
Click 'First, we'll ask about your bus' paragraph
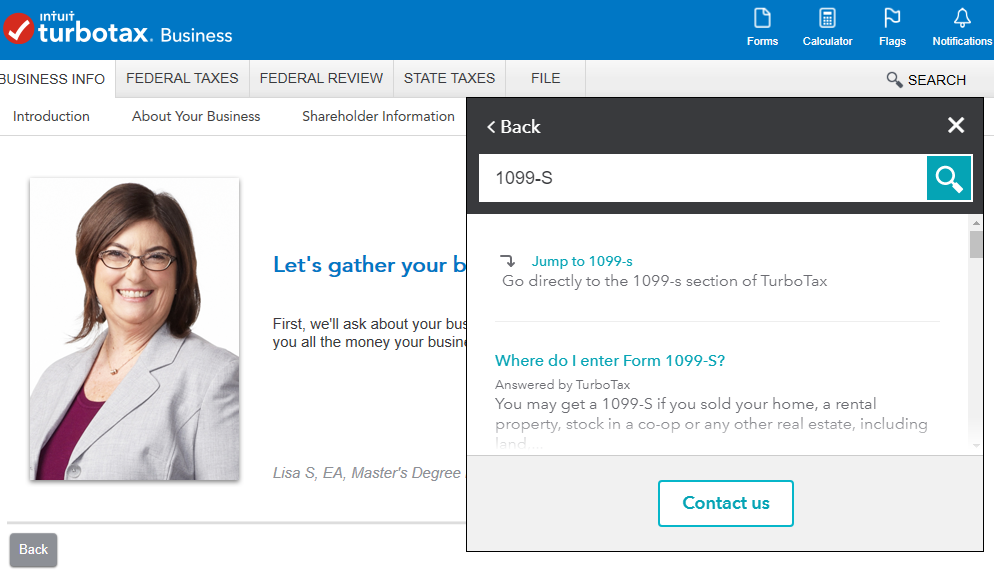point(370,333)
